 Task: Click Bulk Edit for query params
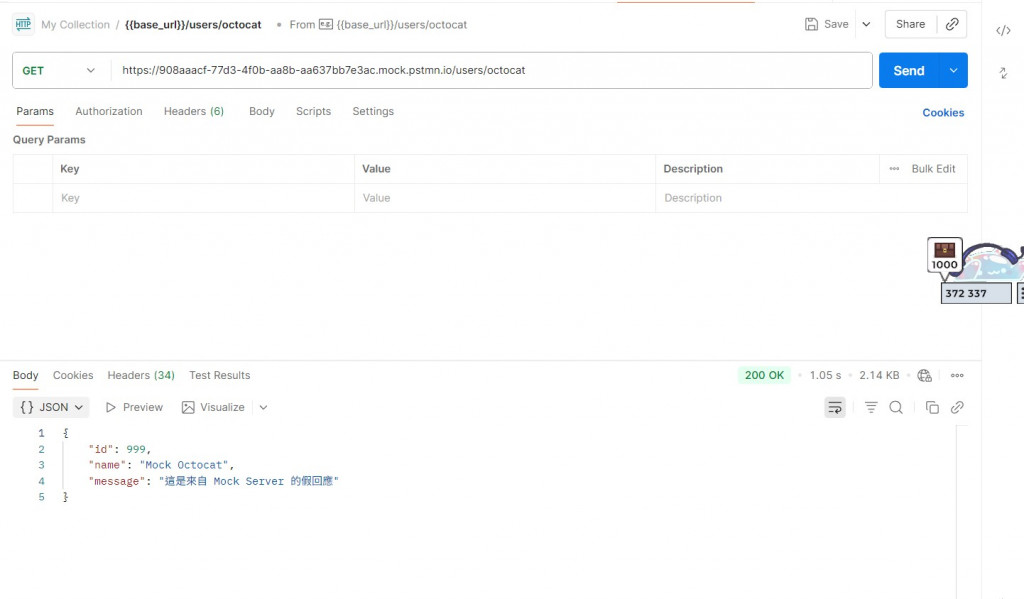pos(933,169)
